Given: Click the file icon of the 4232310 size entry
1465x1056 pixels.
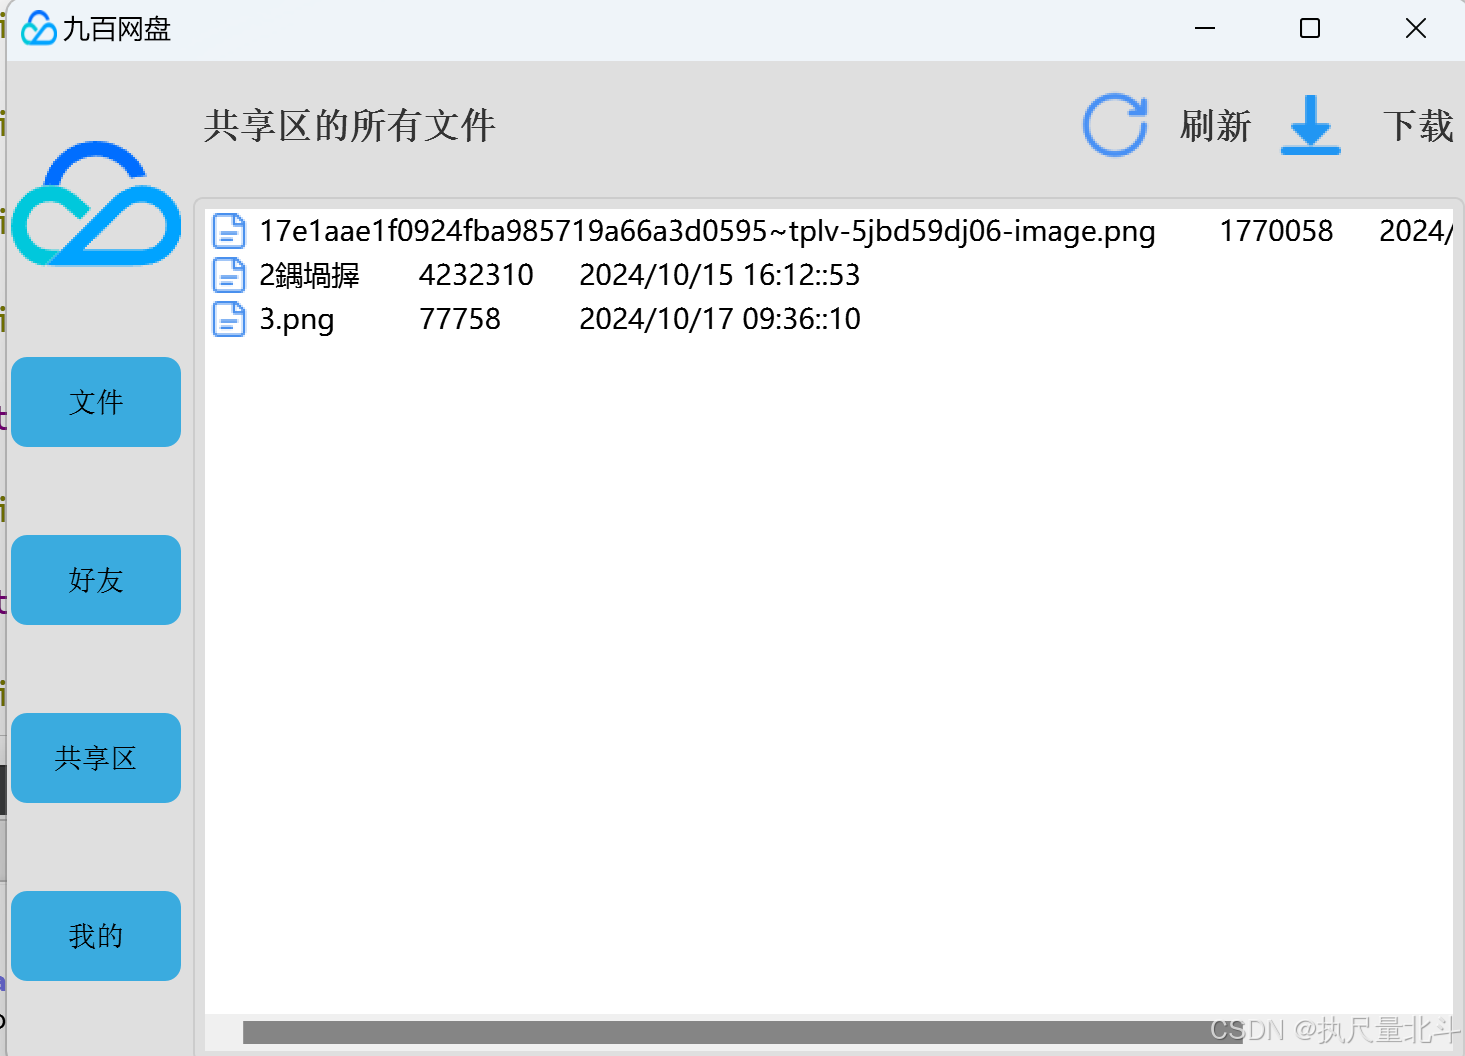Looking at the screenshot, I should [229, 275].
